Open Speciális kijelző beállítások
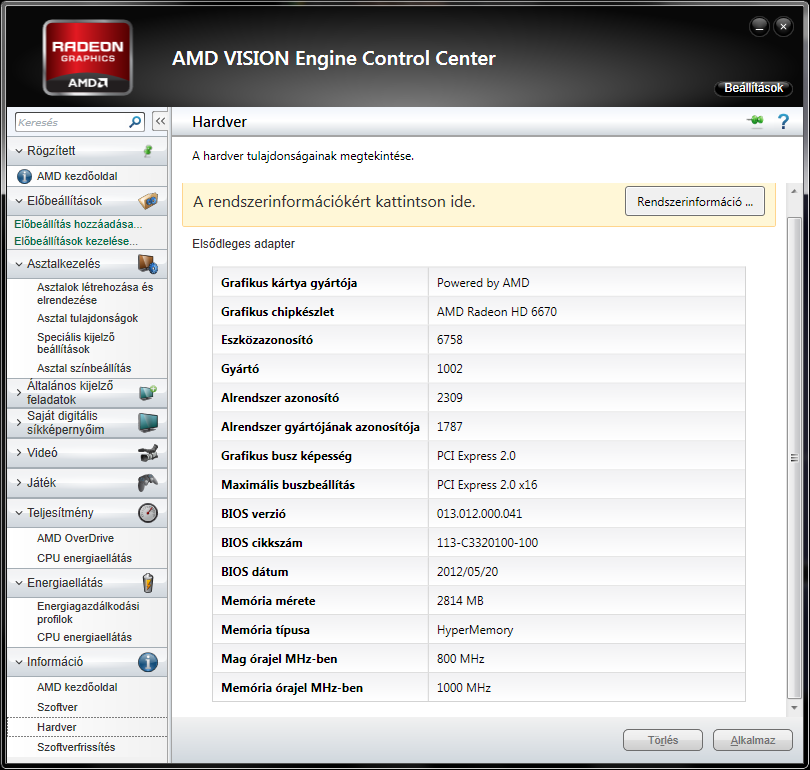810x770 pixels. pyautogui.click(x=76, y=343)
